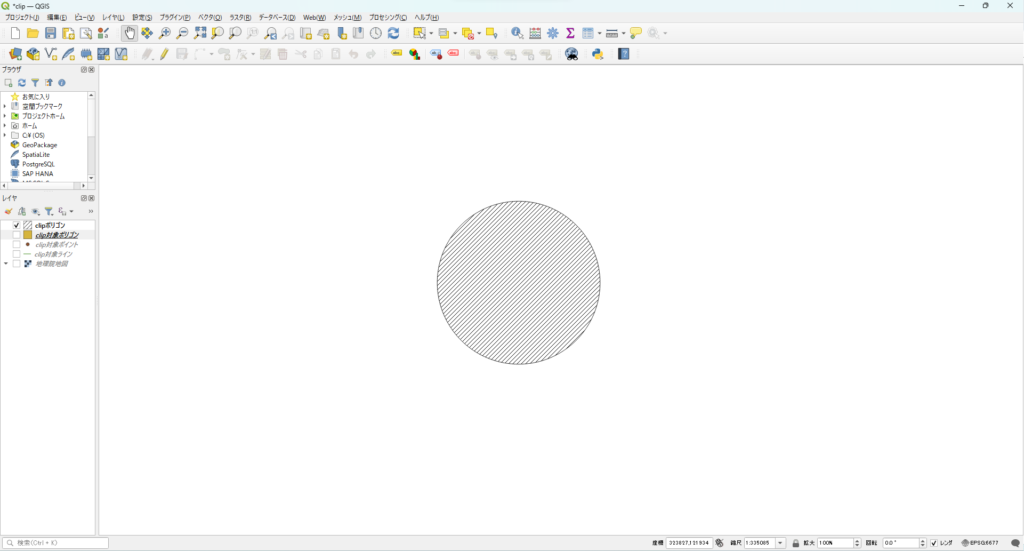Click the Open Project folder icon
Screen dimensions: 1024x551
tap(32, 33)
